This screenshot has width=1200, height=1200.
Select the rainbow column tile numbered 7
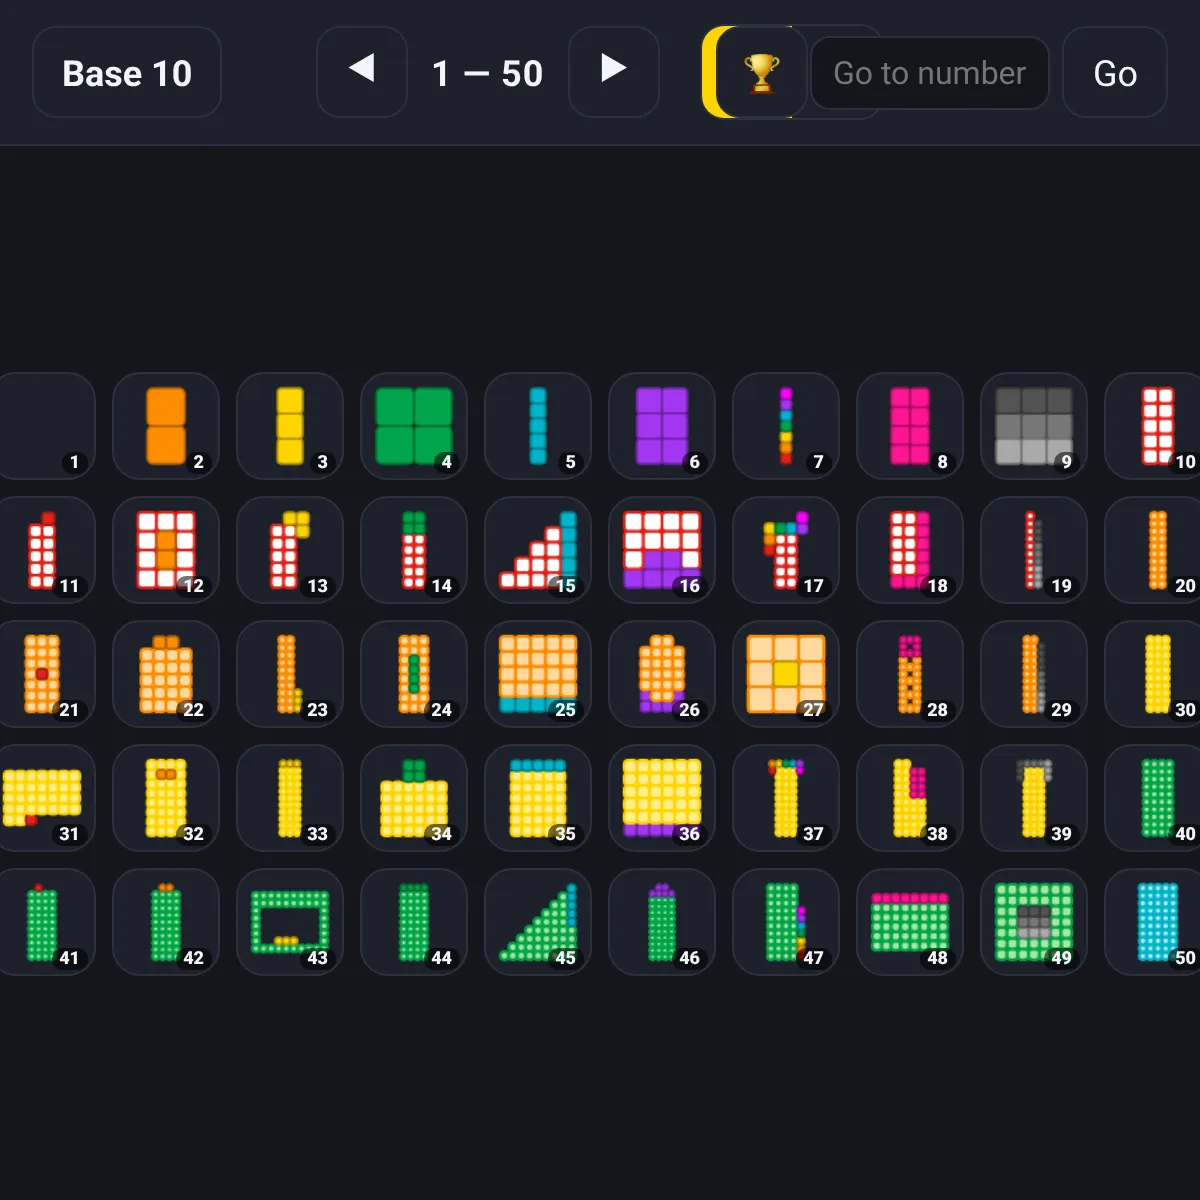click(786, 426)
